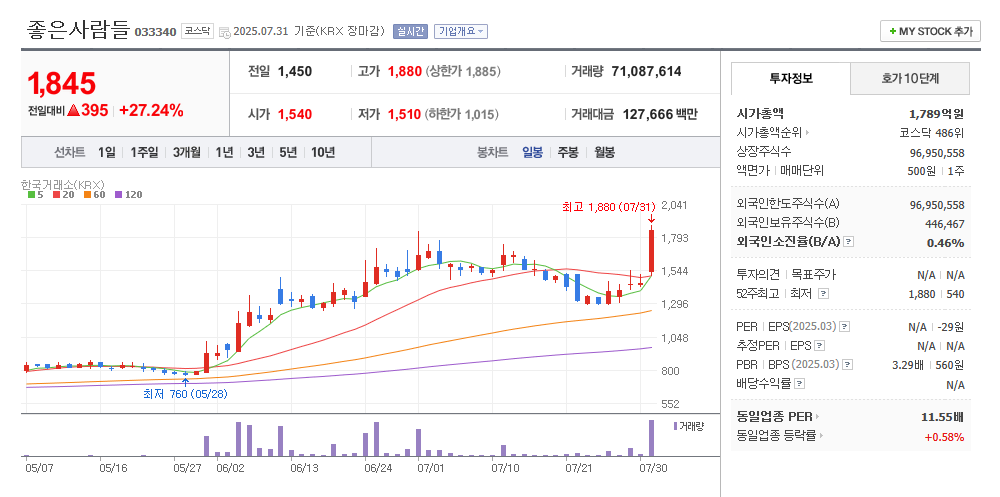Image resolution: width=1000 pixels, height=497 pixels.
Task: Click the 시가총액순위 link
Action: point(770,133)
